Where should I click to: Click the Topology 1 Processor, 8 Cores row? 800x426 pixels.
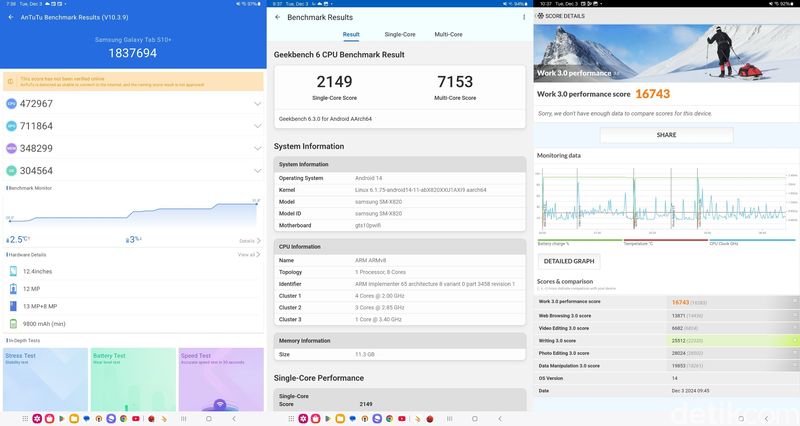click(x=399, y=272)
